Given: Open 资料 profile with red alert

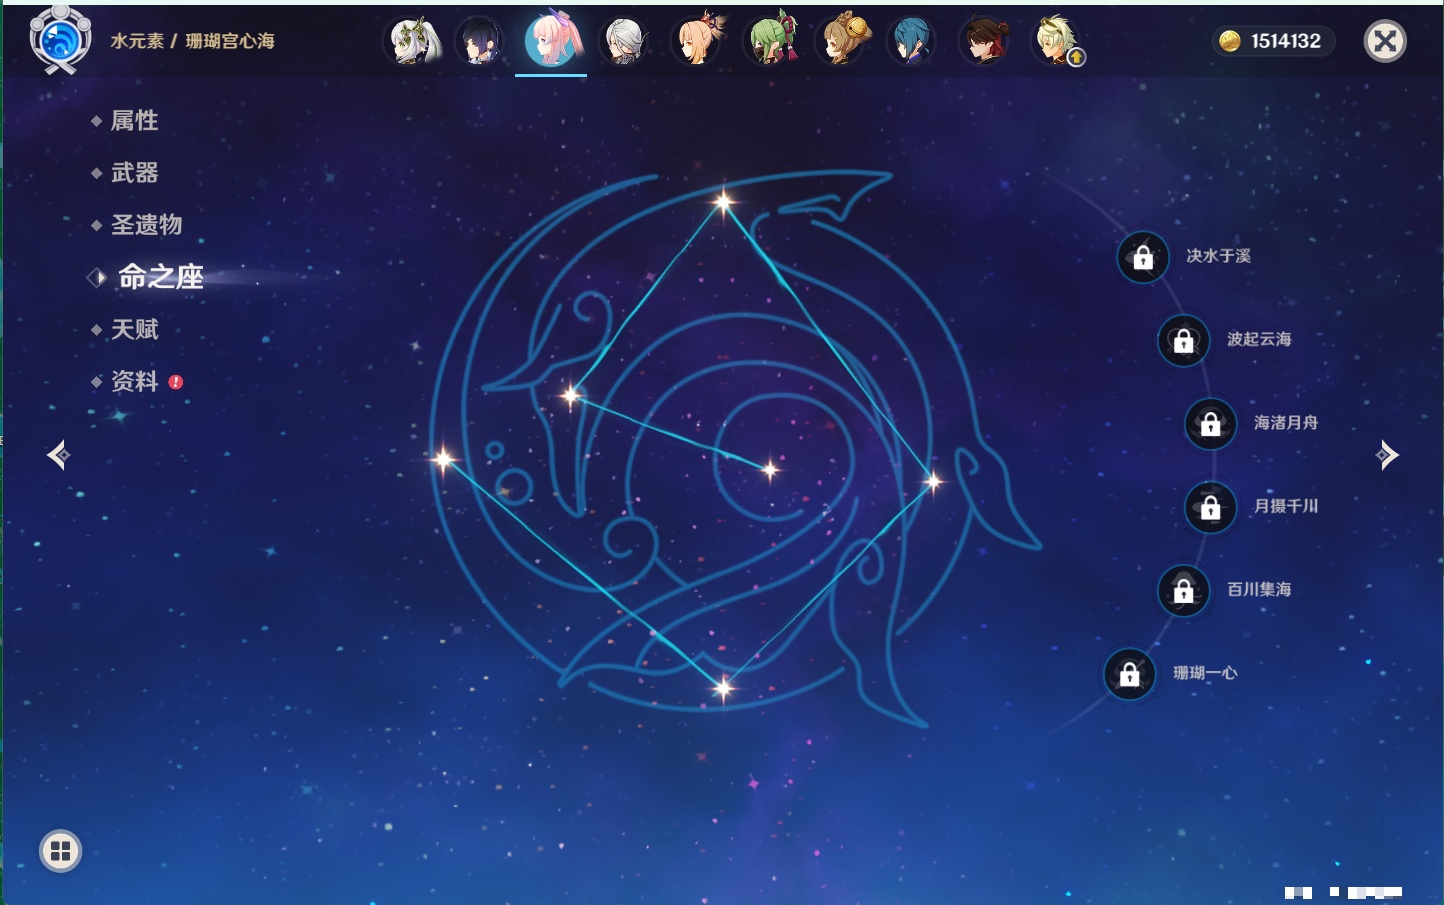Looking at the screenshot, I should point(134,381).
